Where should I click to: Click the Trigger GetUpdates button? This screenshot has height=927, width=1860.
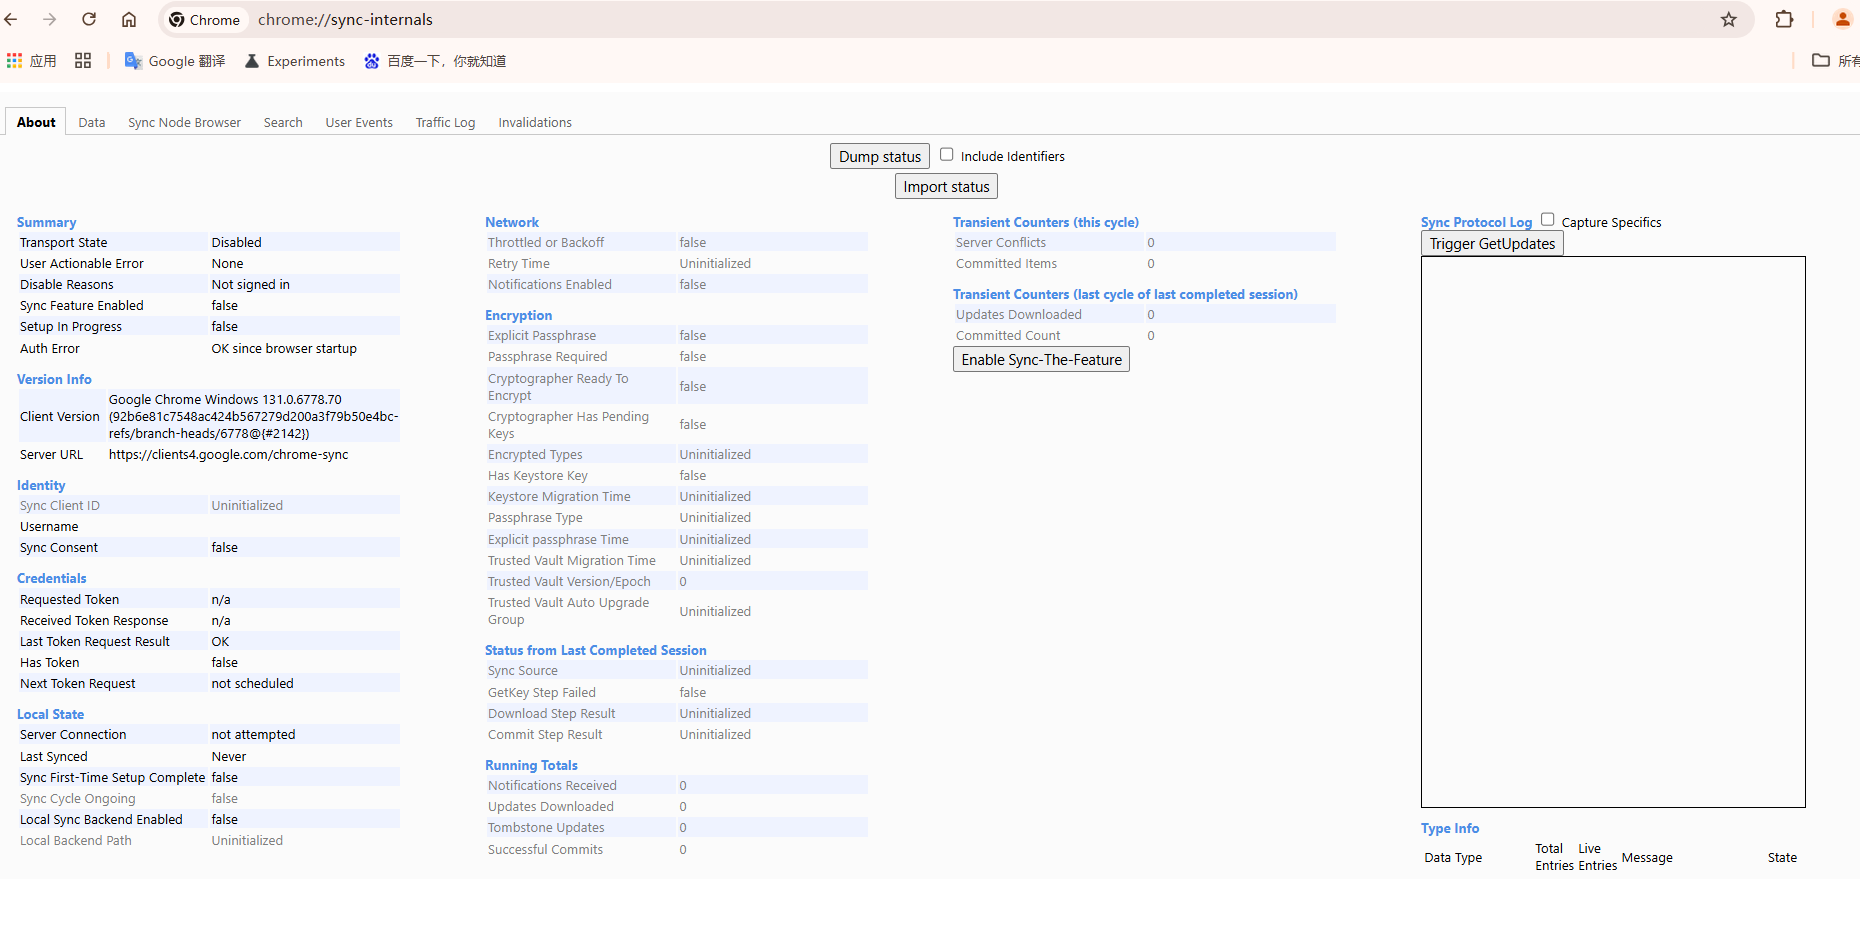(1492, 243)
